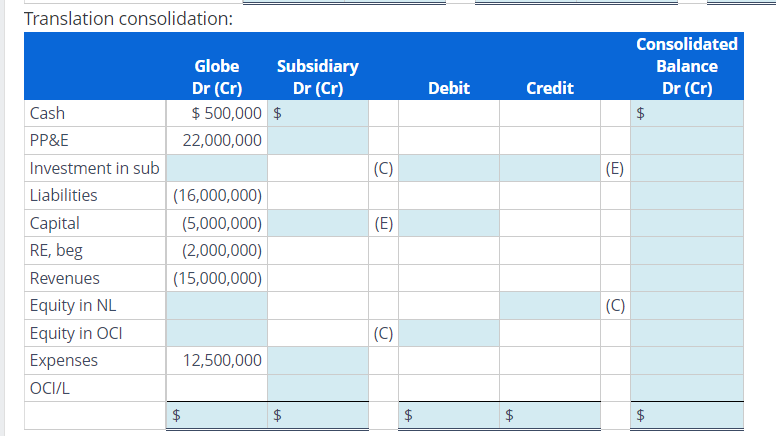Select Investment in sub Debit field

[x=449, y=168]
